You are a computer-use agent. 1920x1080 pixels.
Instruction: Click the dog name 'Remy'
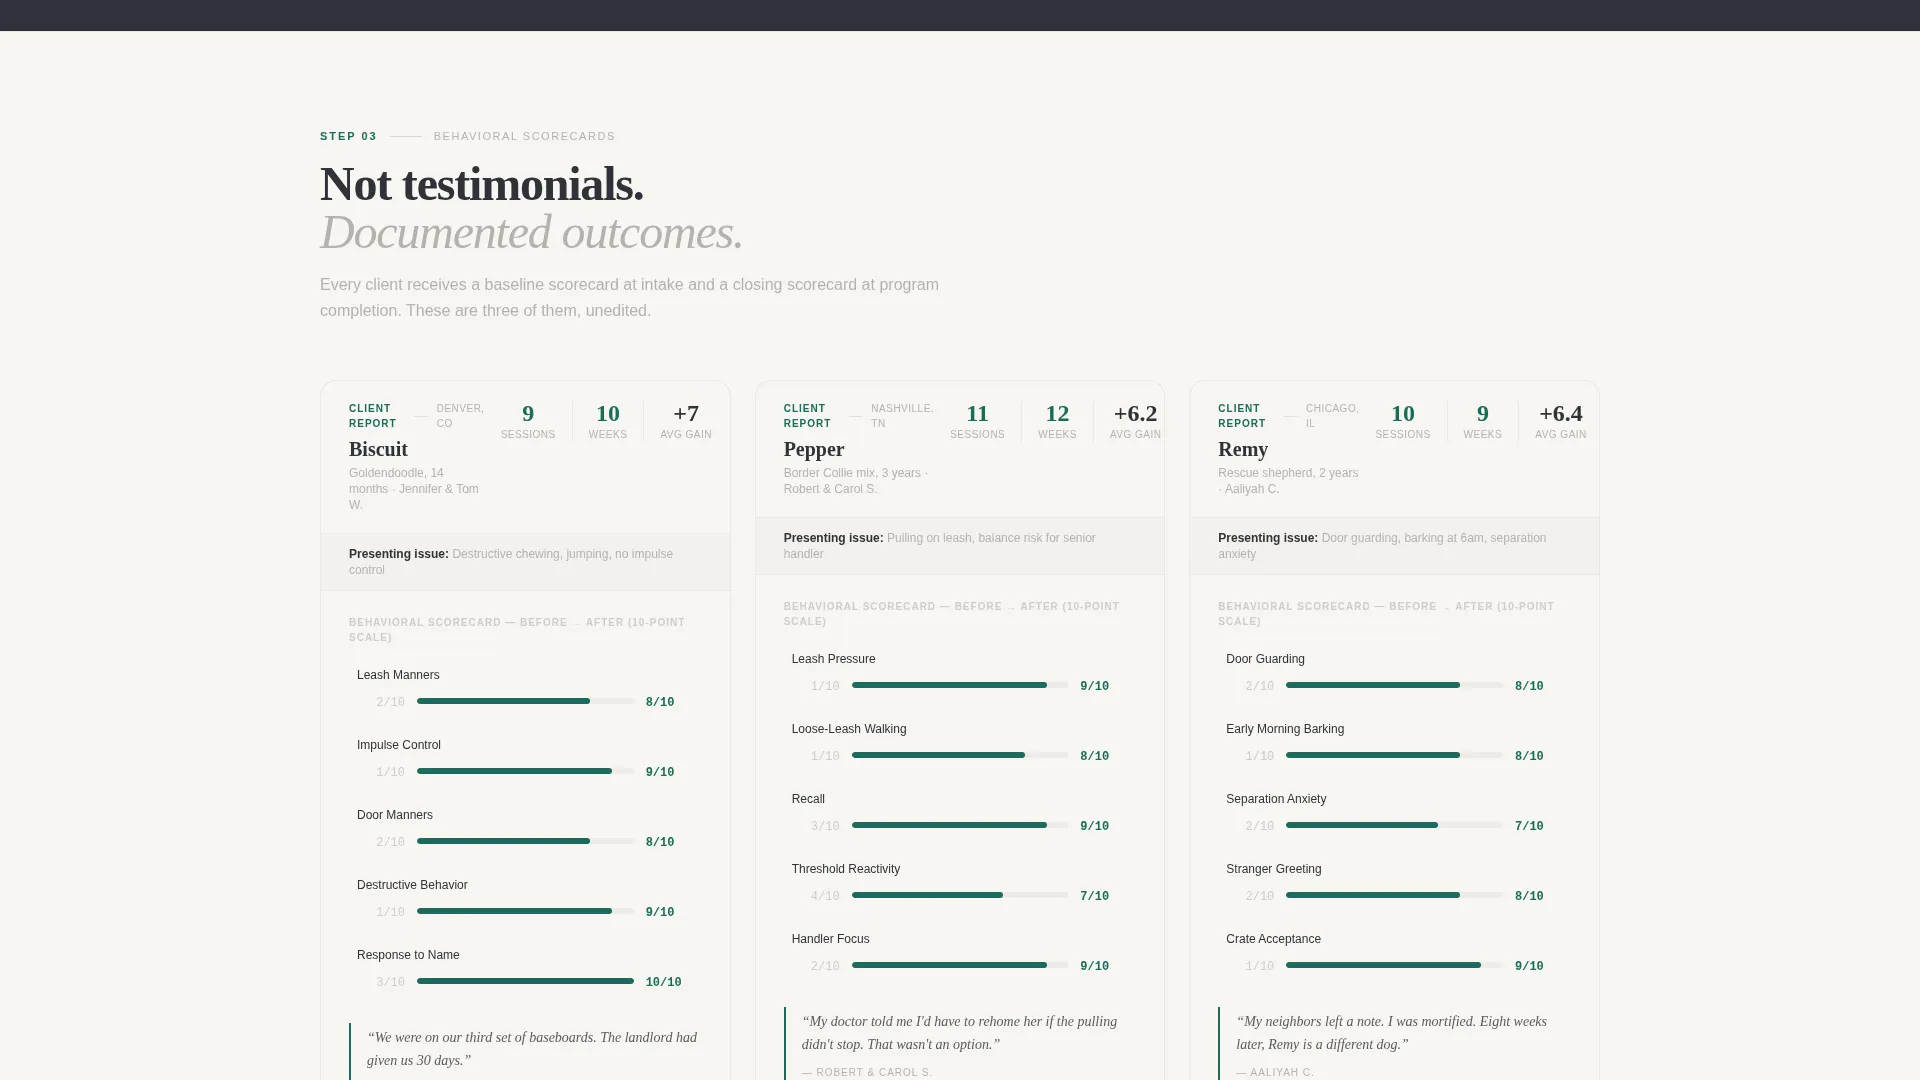coord(1243,449)
